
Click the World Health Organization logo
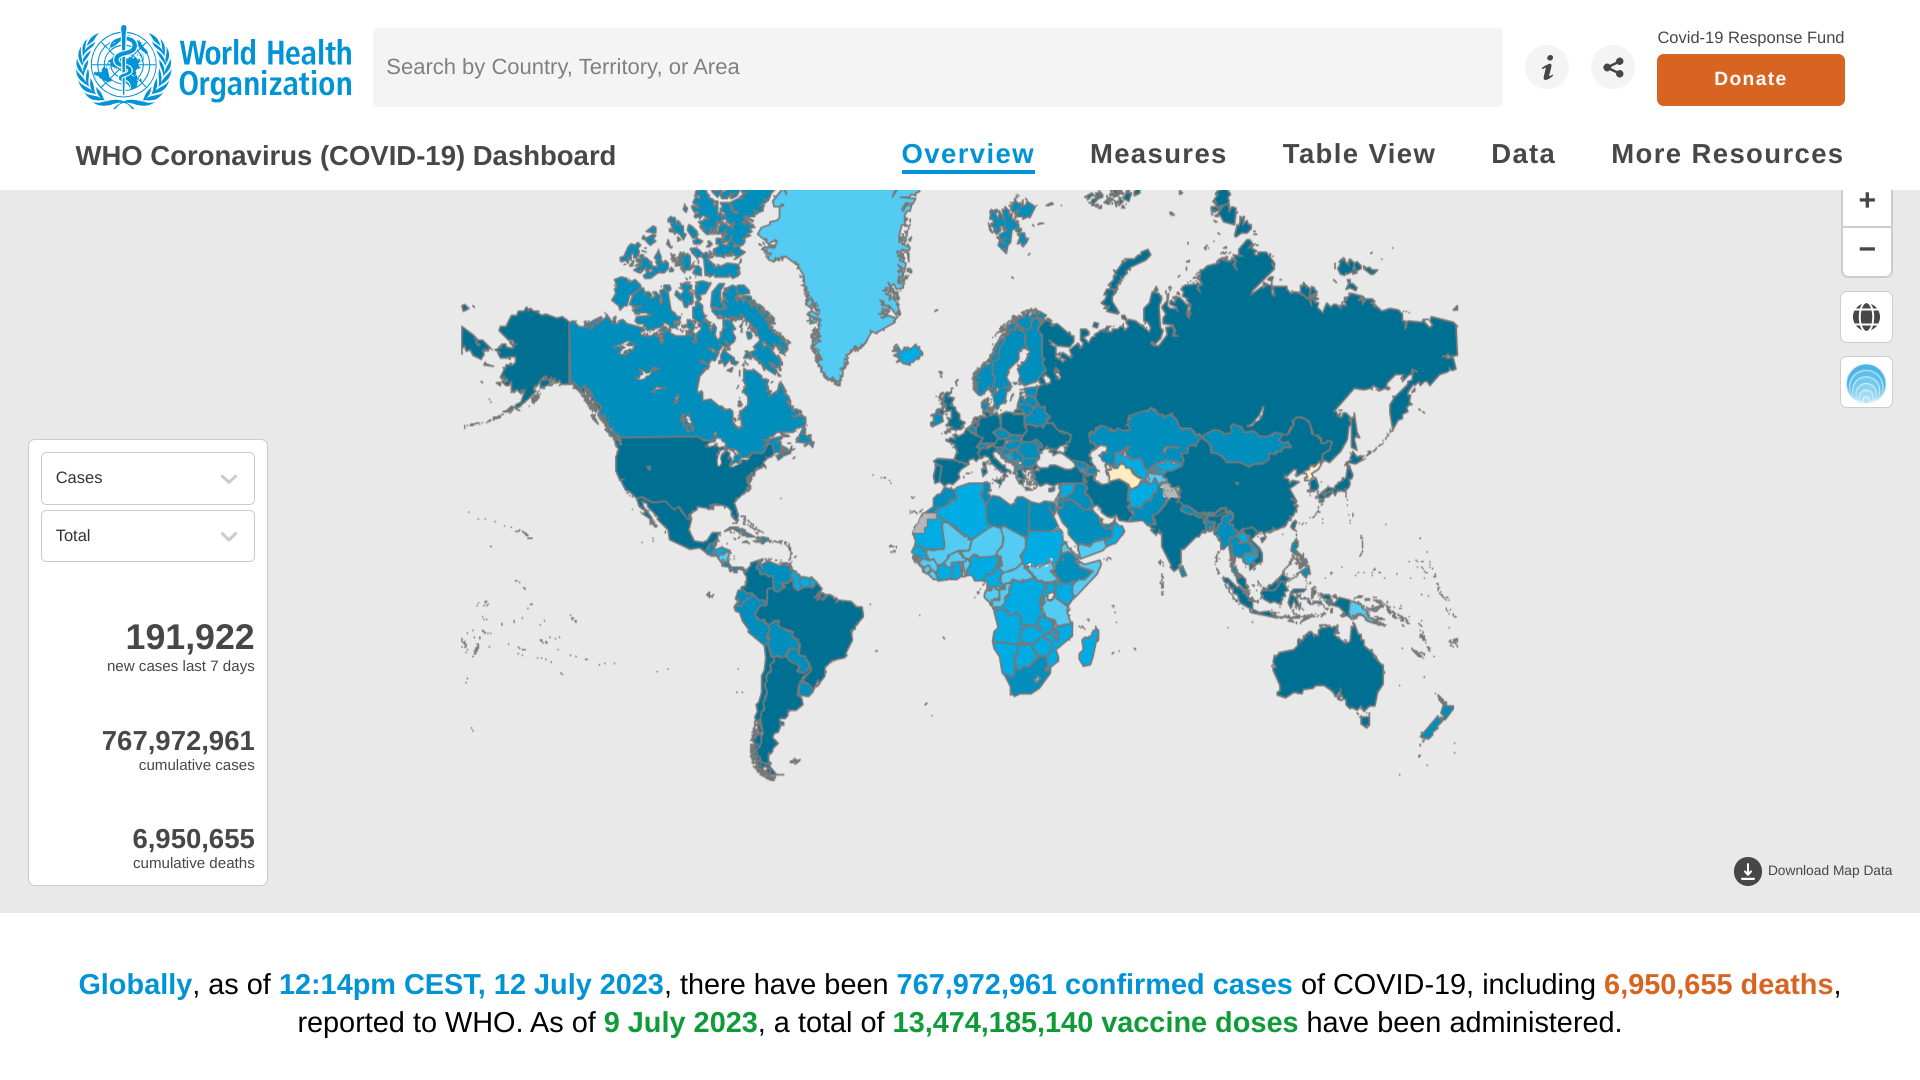[214, 67]
